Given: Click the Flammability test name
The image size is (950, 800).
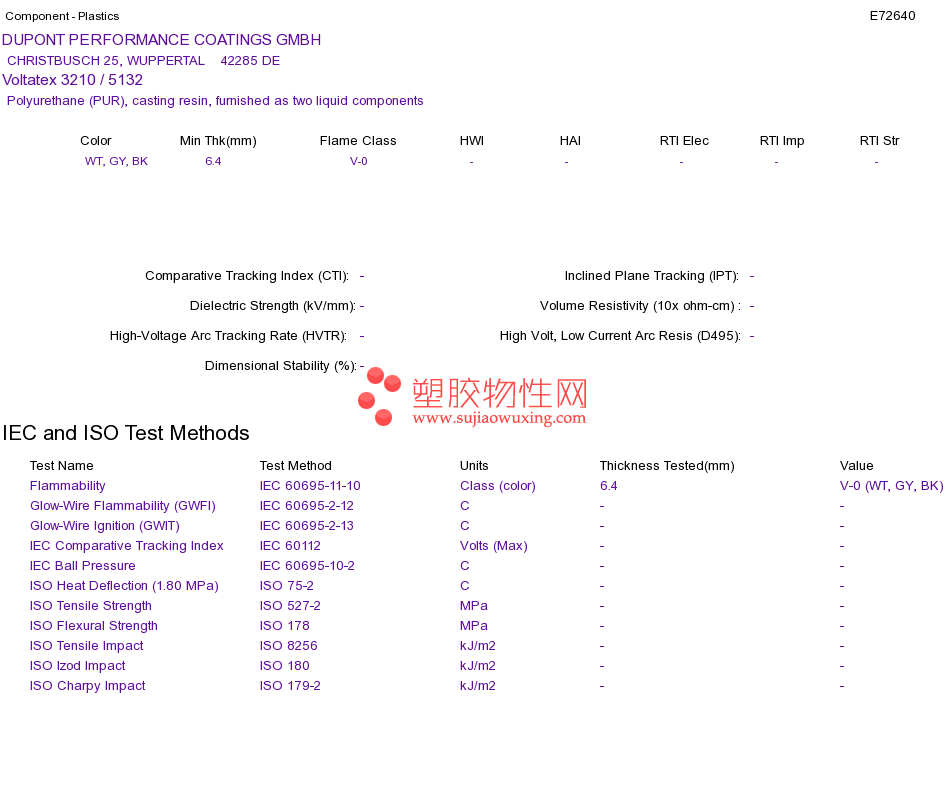Looking at the screenshot, I should (68, 486).
